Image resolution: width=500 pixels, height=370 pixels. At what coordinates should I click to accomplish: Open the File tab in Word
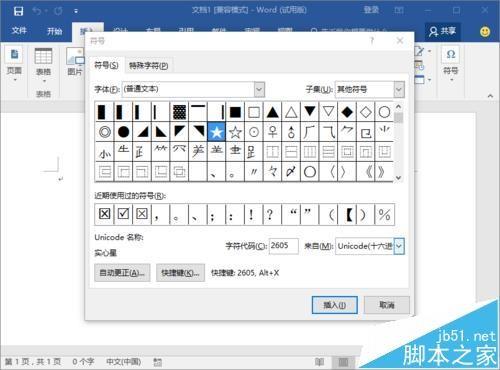19,31
